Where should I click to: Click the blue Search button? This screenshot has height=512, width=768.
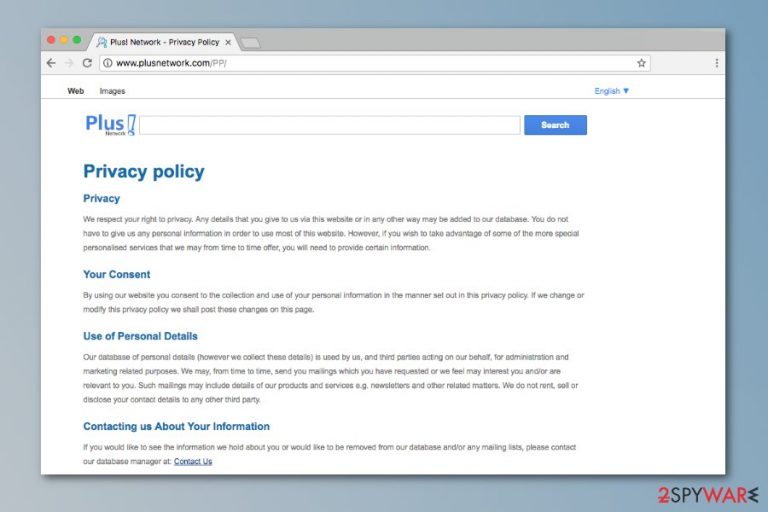[x=555, y=125]
